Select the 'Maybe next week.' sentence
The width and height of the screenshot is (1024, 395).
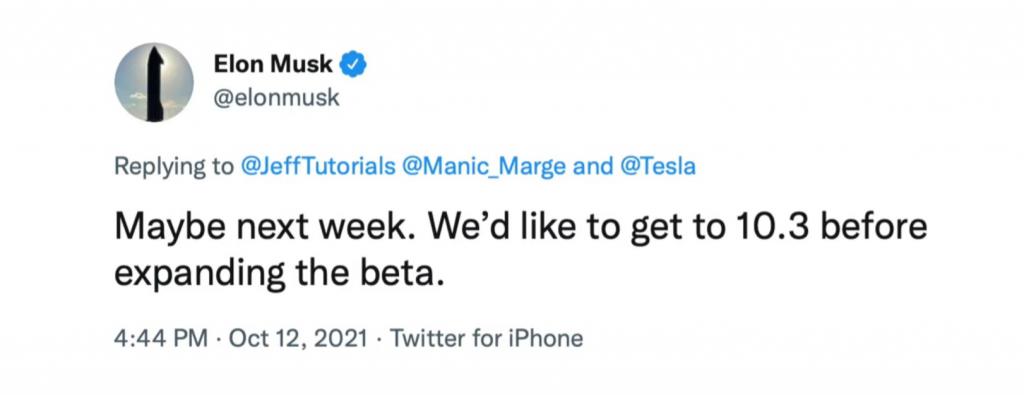pyautogui.click(x=264, y=227)
